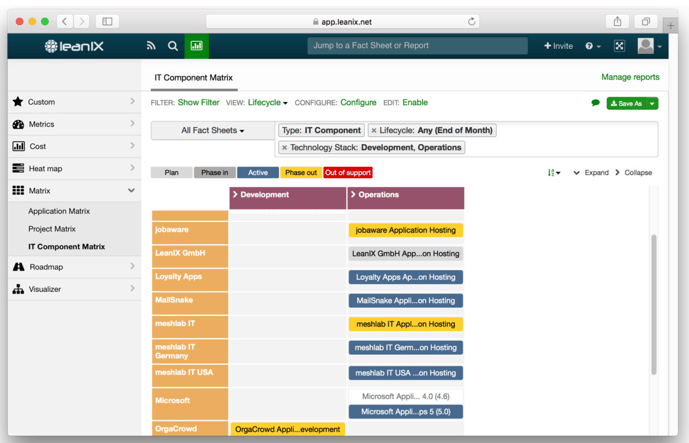Screen dimensions: 689x443
Task: Remove the Lifecycle filter tag
Action: (374, 131)
